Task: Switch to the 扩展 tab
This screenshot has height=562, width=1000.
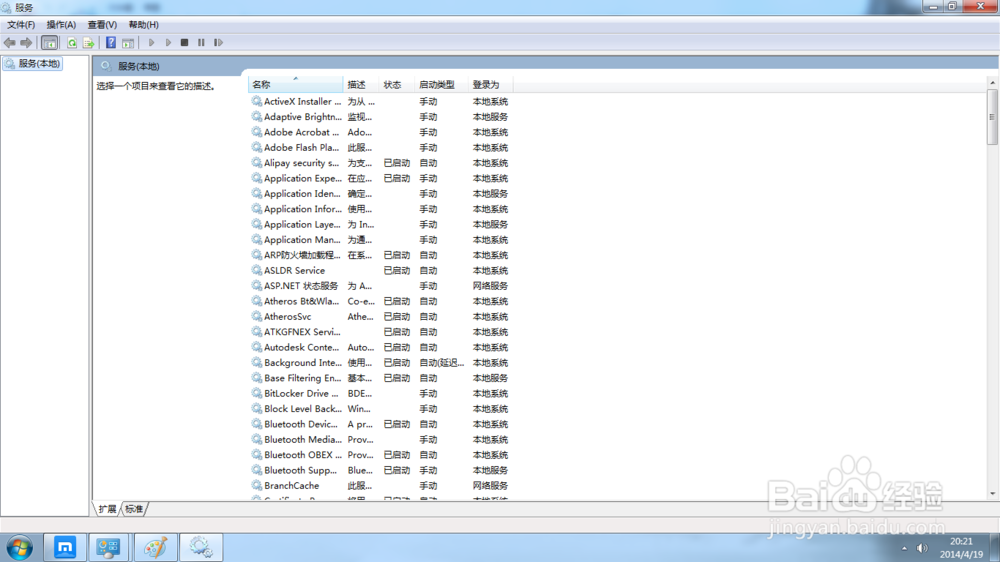Action: point(107,509)
